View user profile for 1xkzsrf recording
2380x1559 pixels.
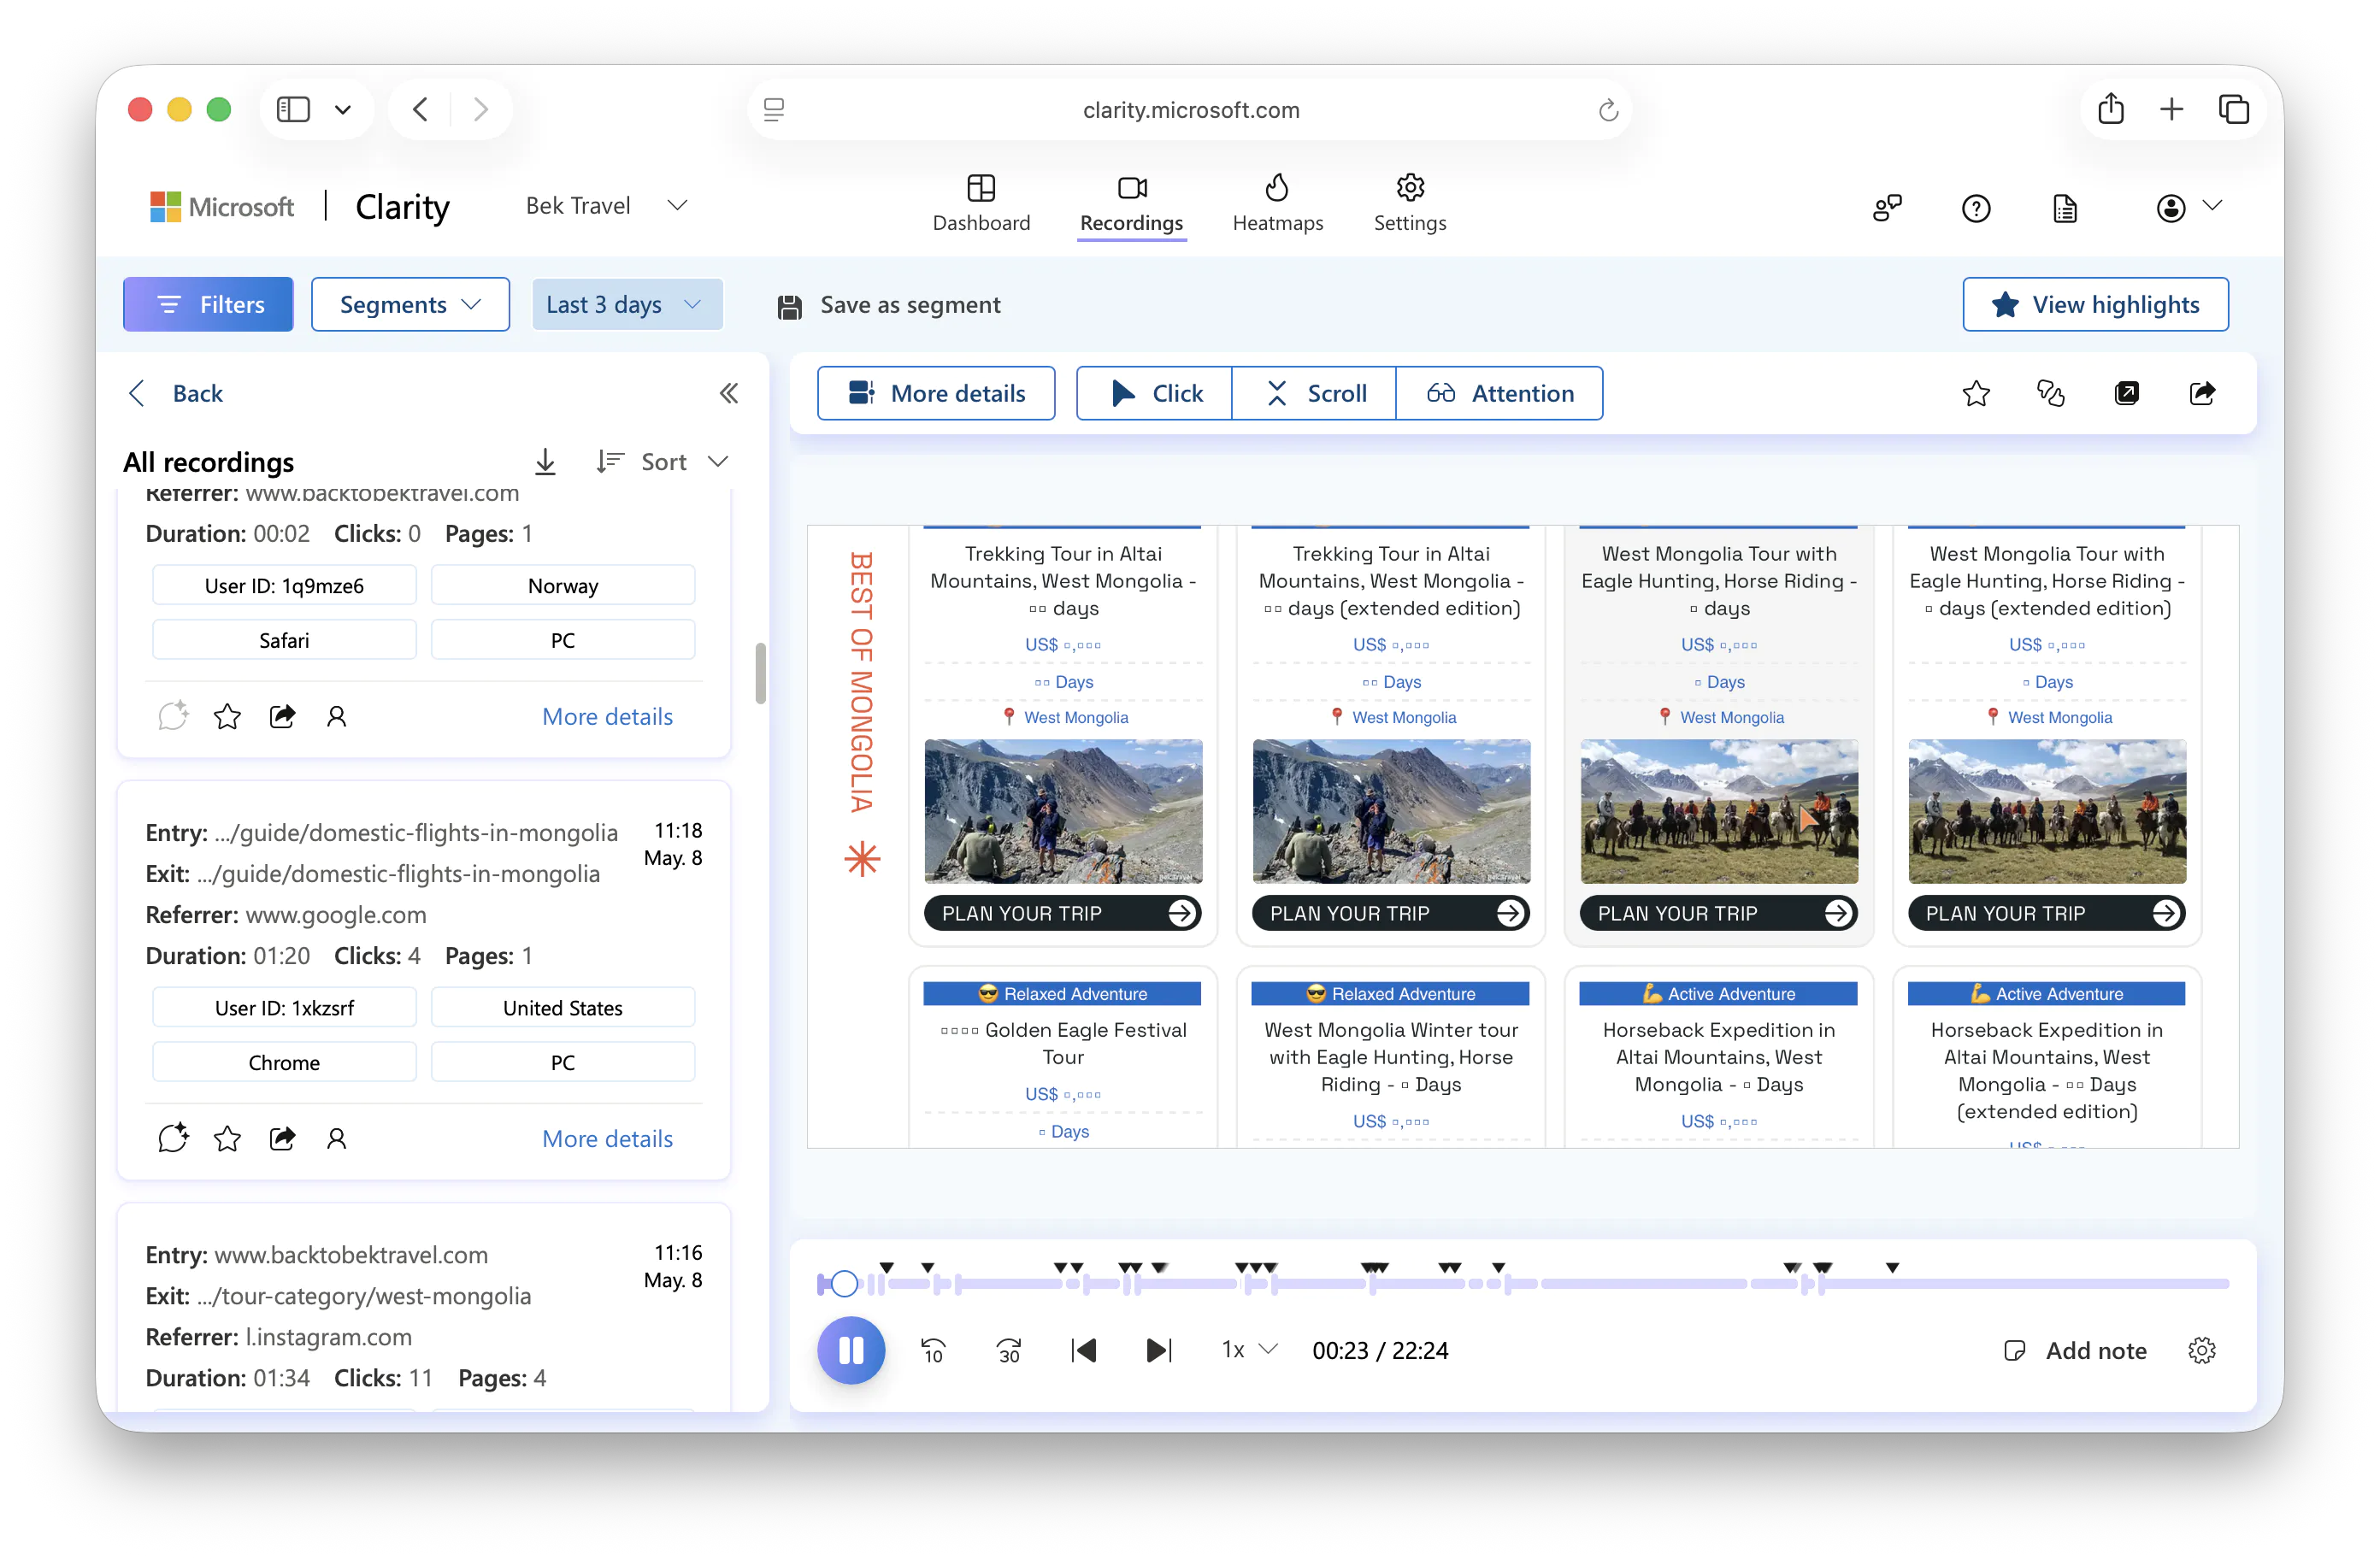[x=336, y=1138]
